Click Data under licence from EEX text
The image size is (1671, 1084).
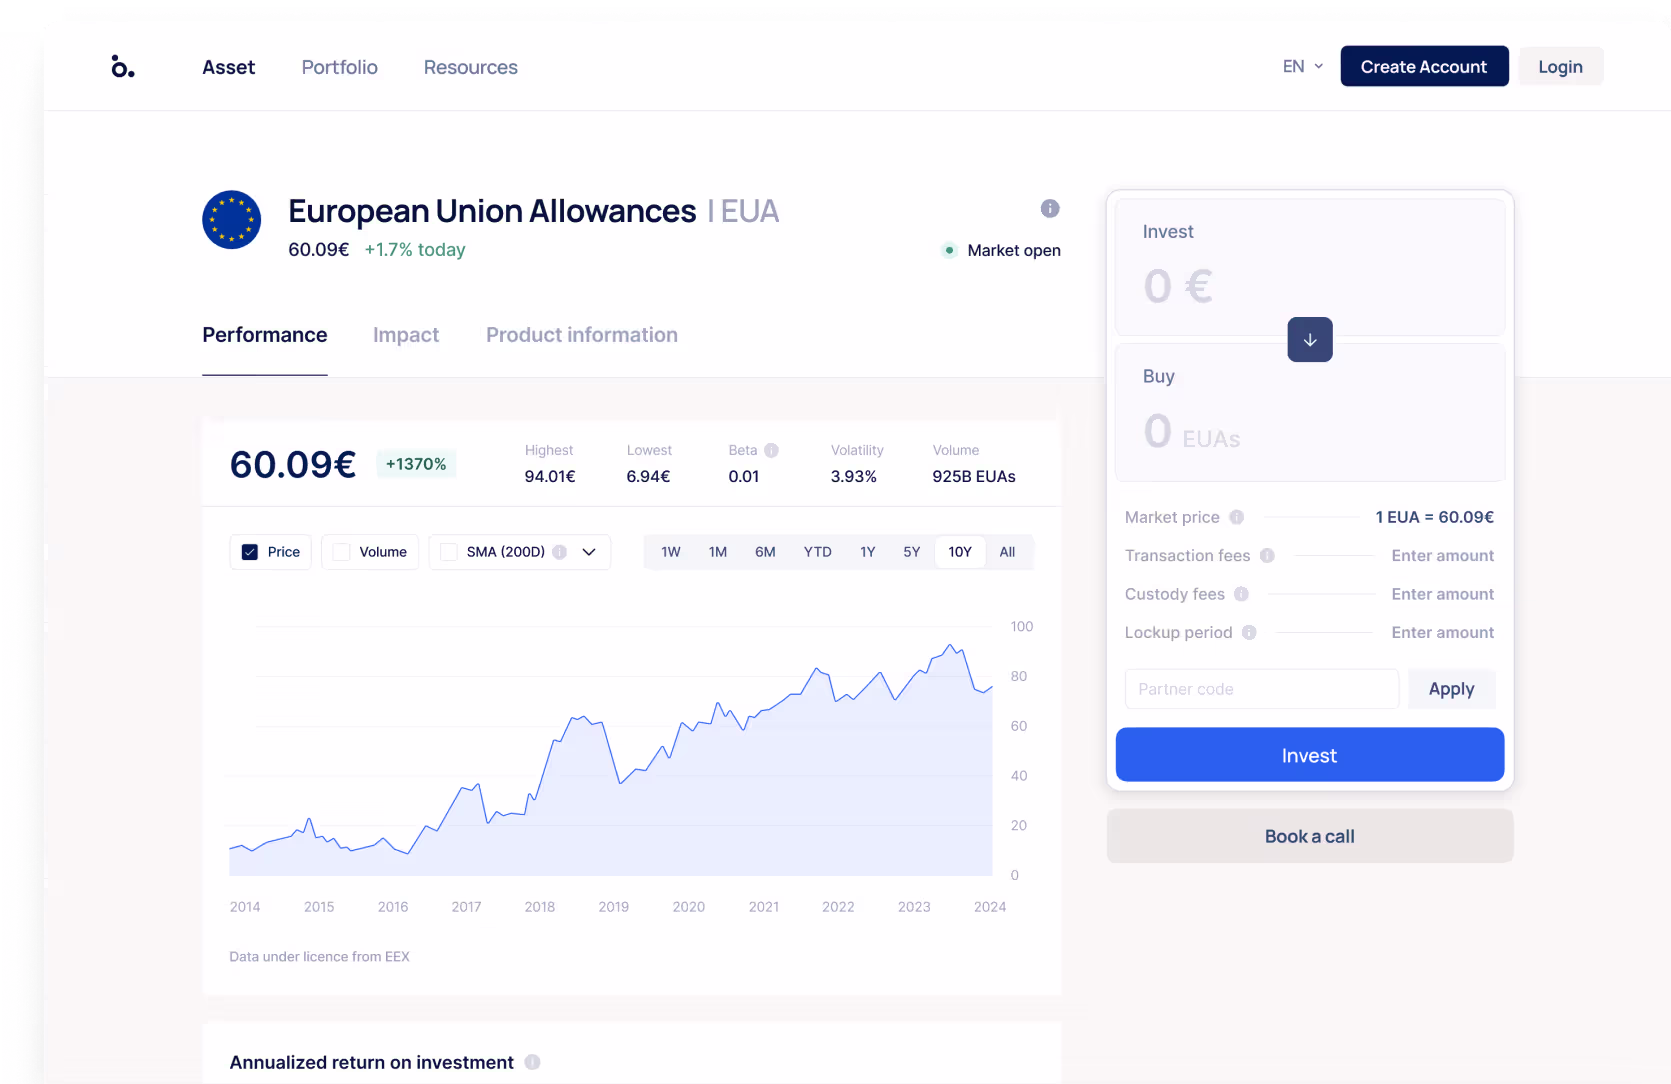click(x=319, y=956)
